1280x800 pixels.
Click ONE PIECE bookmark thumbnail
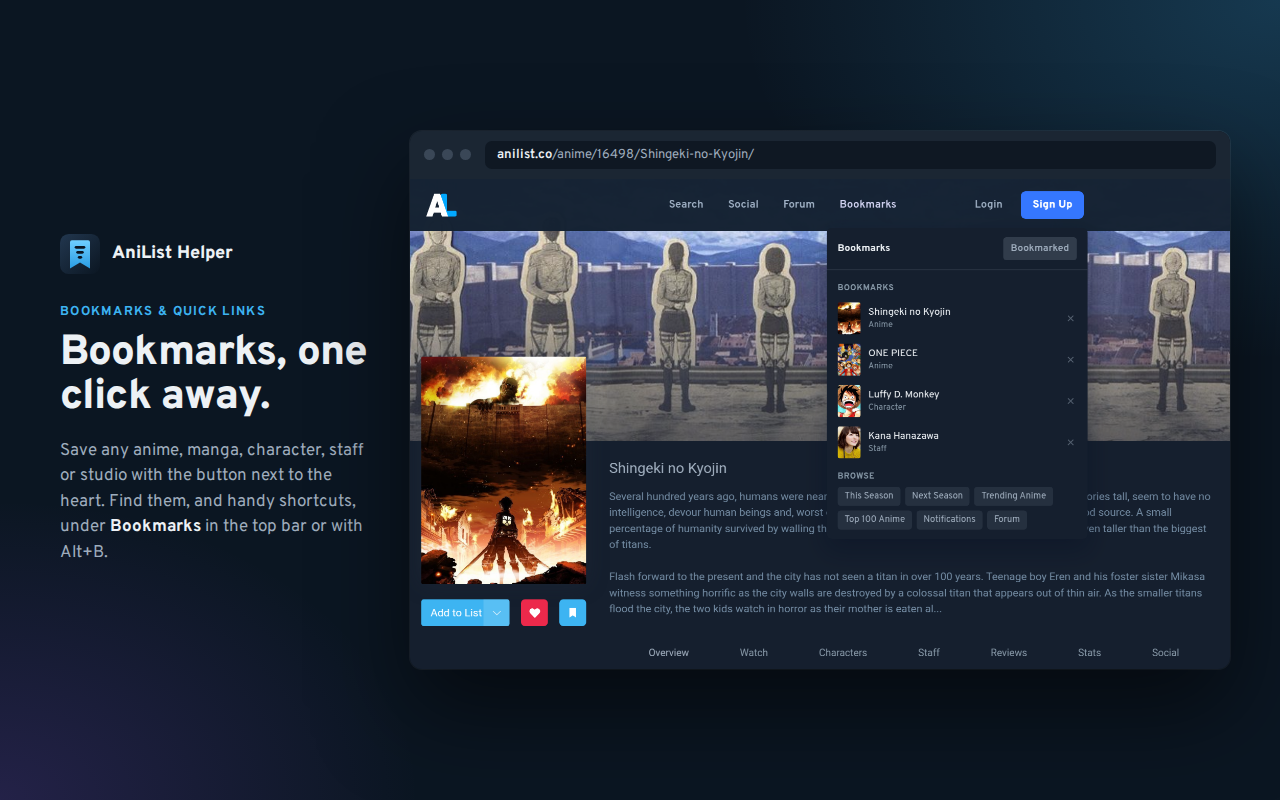click(849, 359)
